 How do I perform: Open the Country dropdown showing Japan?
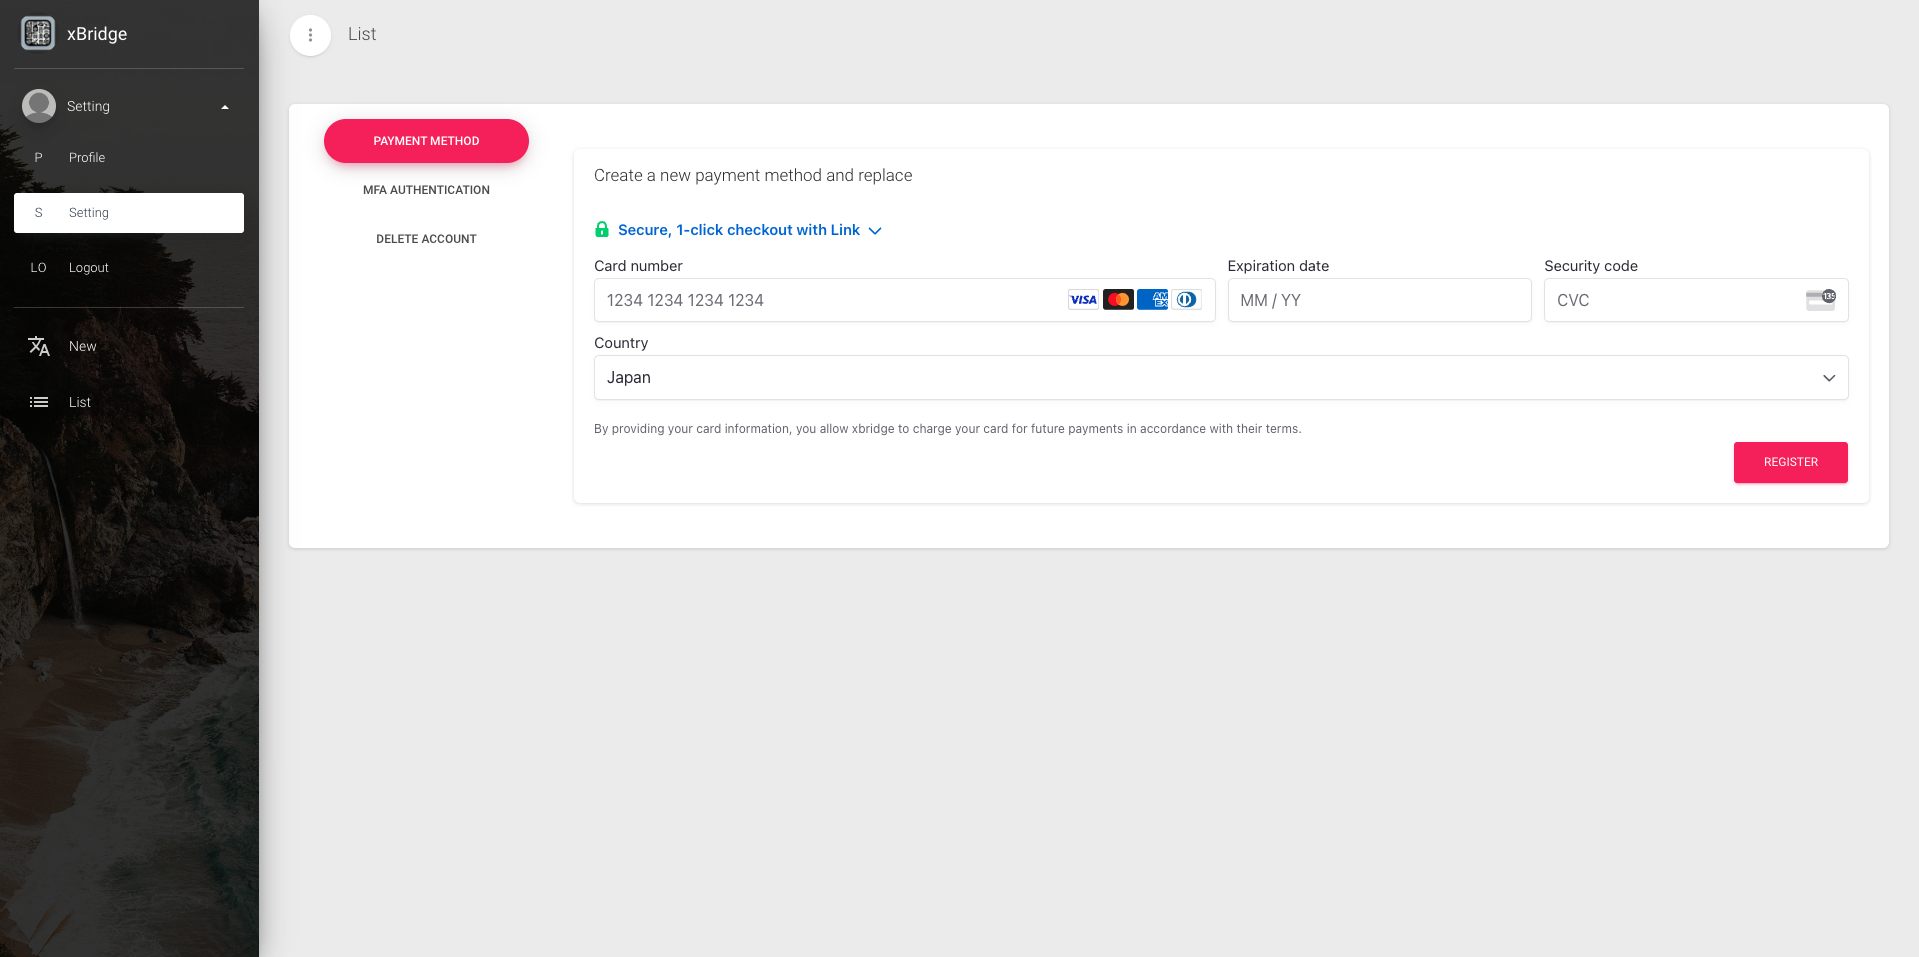pyautogui.click(x=1220, y=378)
